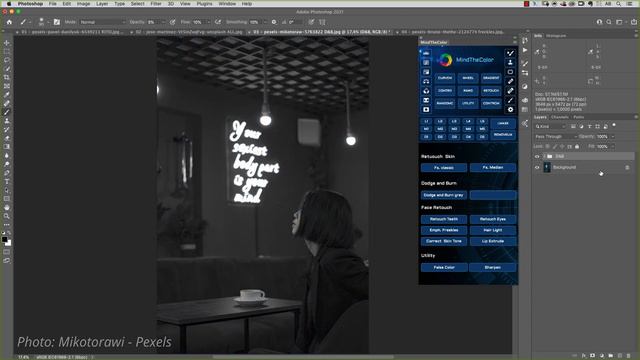The width and height of the screenshot is (640, 360).
Task: Toggle pressure for opacity icon in options bar
Action: tap(173, 22)
